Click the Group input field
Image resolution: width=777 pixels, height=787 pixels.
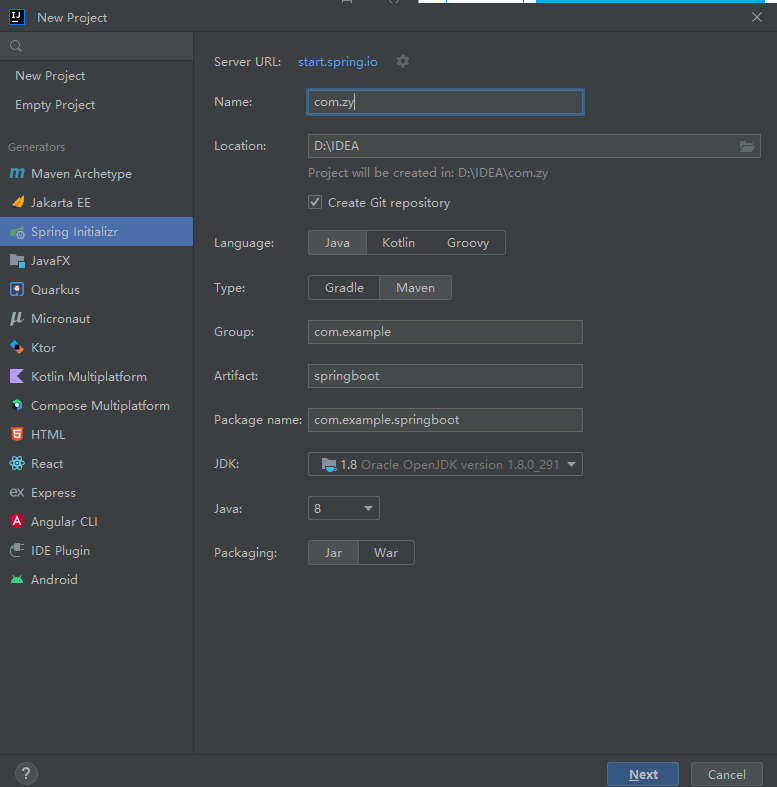click(445, 332)
